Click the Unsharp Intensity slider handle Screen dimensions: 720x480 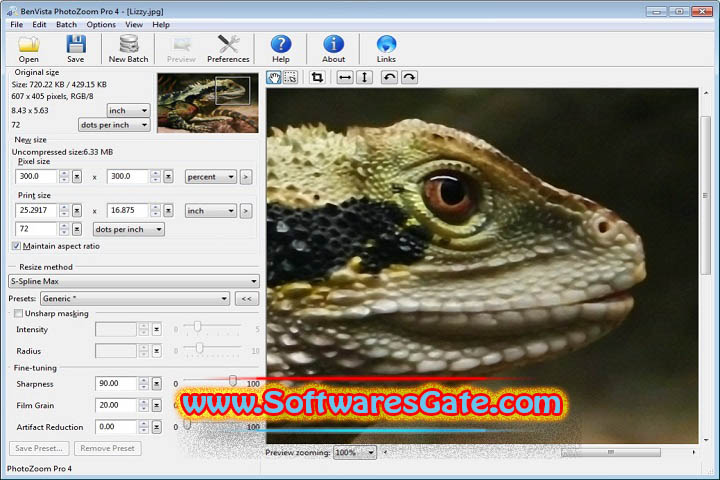click(197, 326)
